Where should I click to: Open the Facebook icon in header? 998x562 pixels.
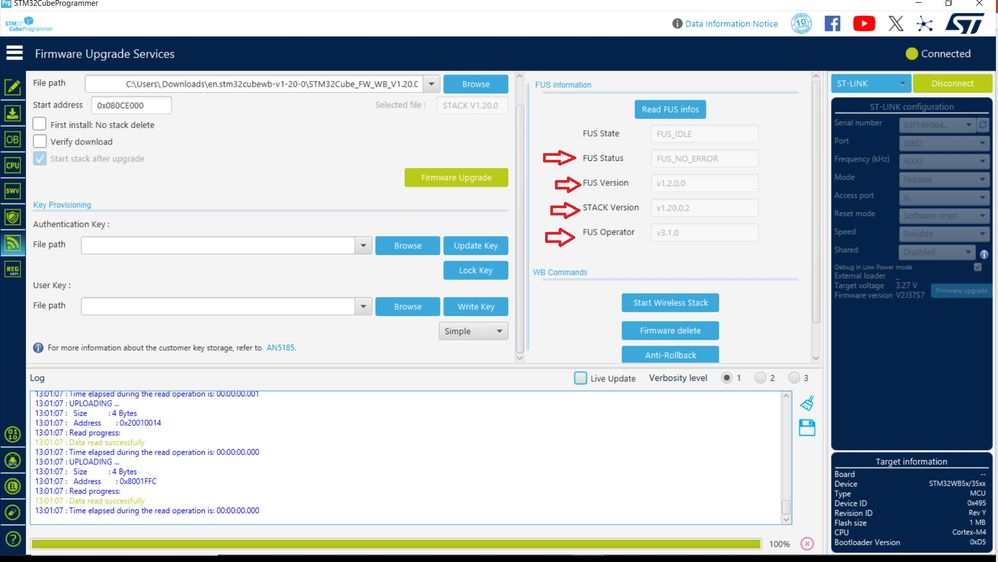pos(833,24)
